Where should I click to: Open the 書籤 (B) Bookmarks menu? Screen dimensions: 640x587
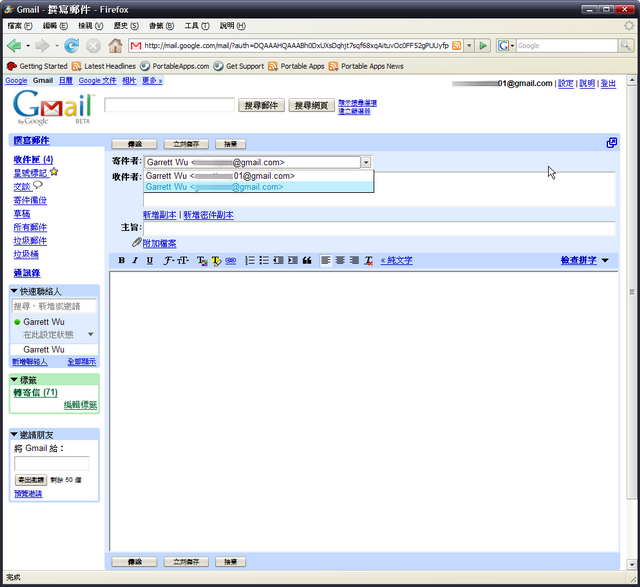[x=162, y=26]
